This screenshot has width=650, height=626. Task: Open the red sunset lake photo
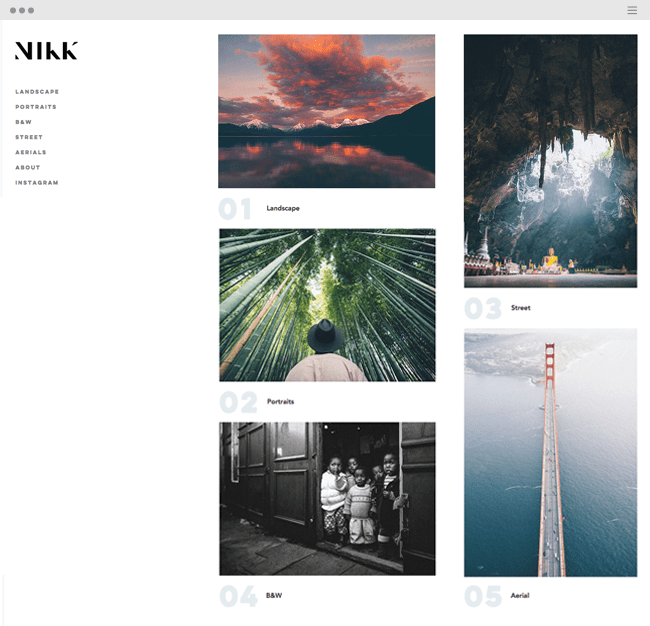click(327, 111)
